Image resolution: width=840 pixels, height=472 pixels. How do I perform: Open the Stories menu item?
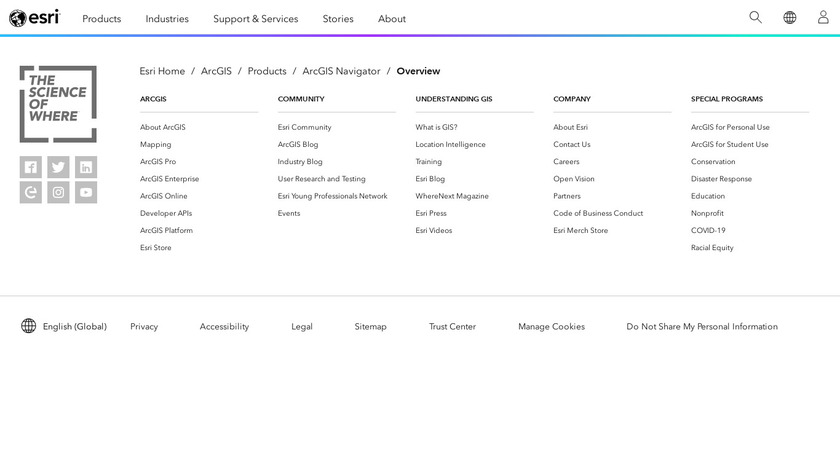pos(338,19)
